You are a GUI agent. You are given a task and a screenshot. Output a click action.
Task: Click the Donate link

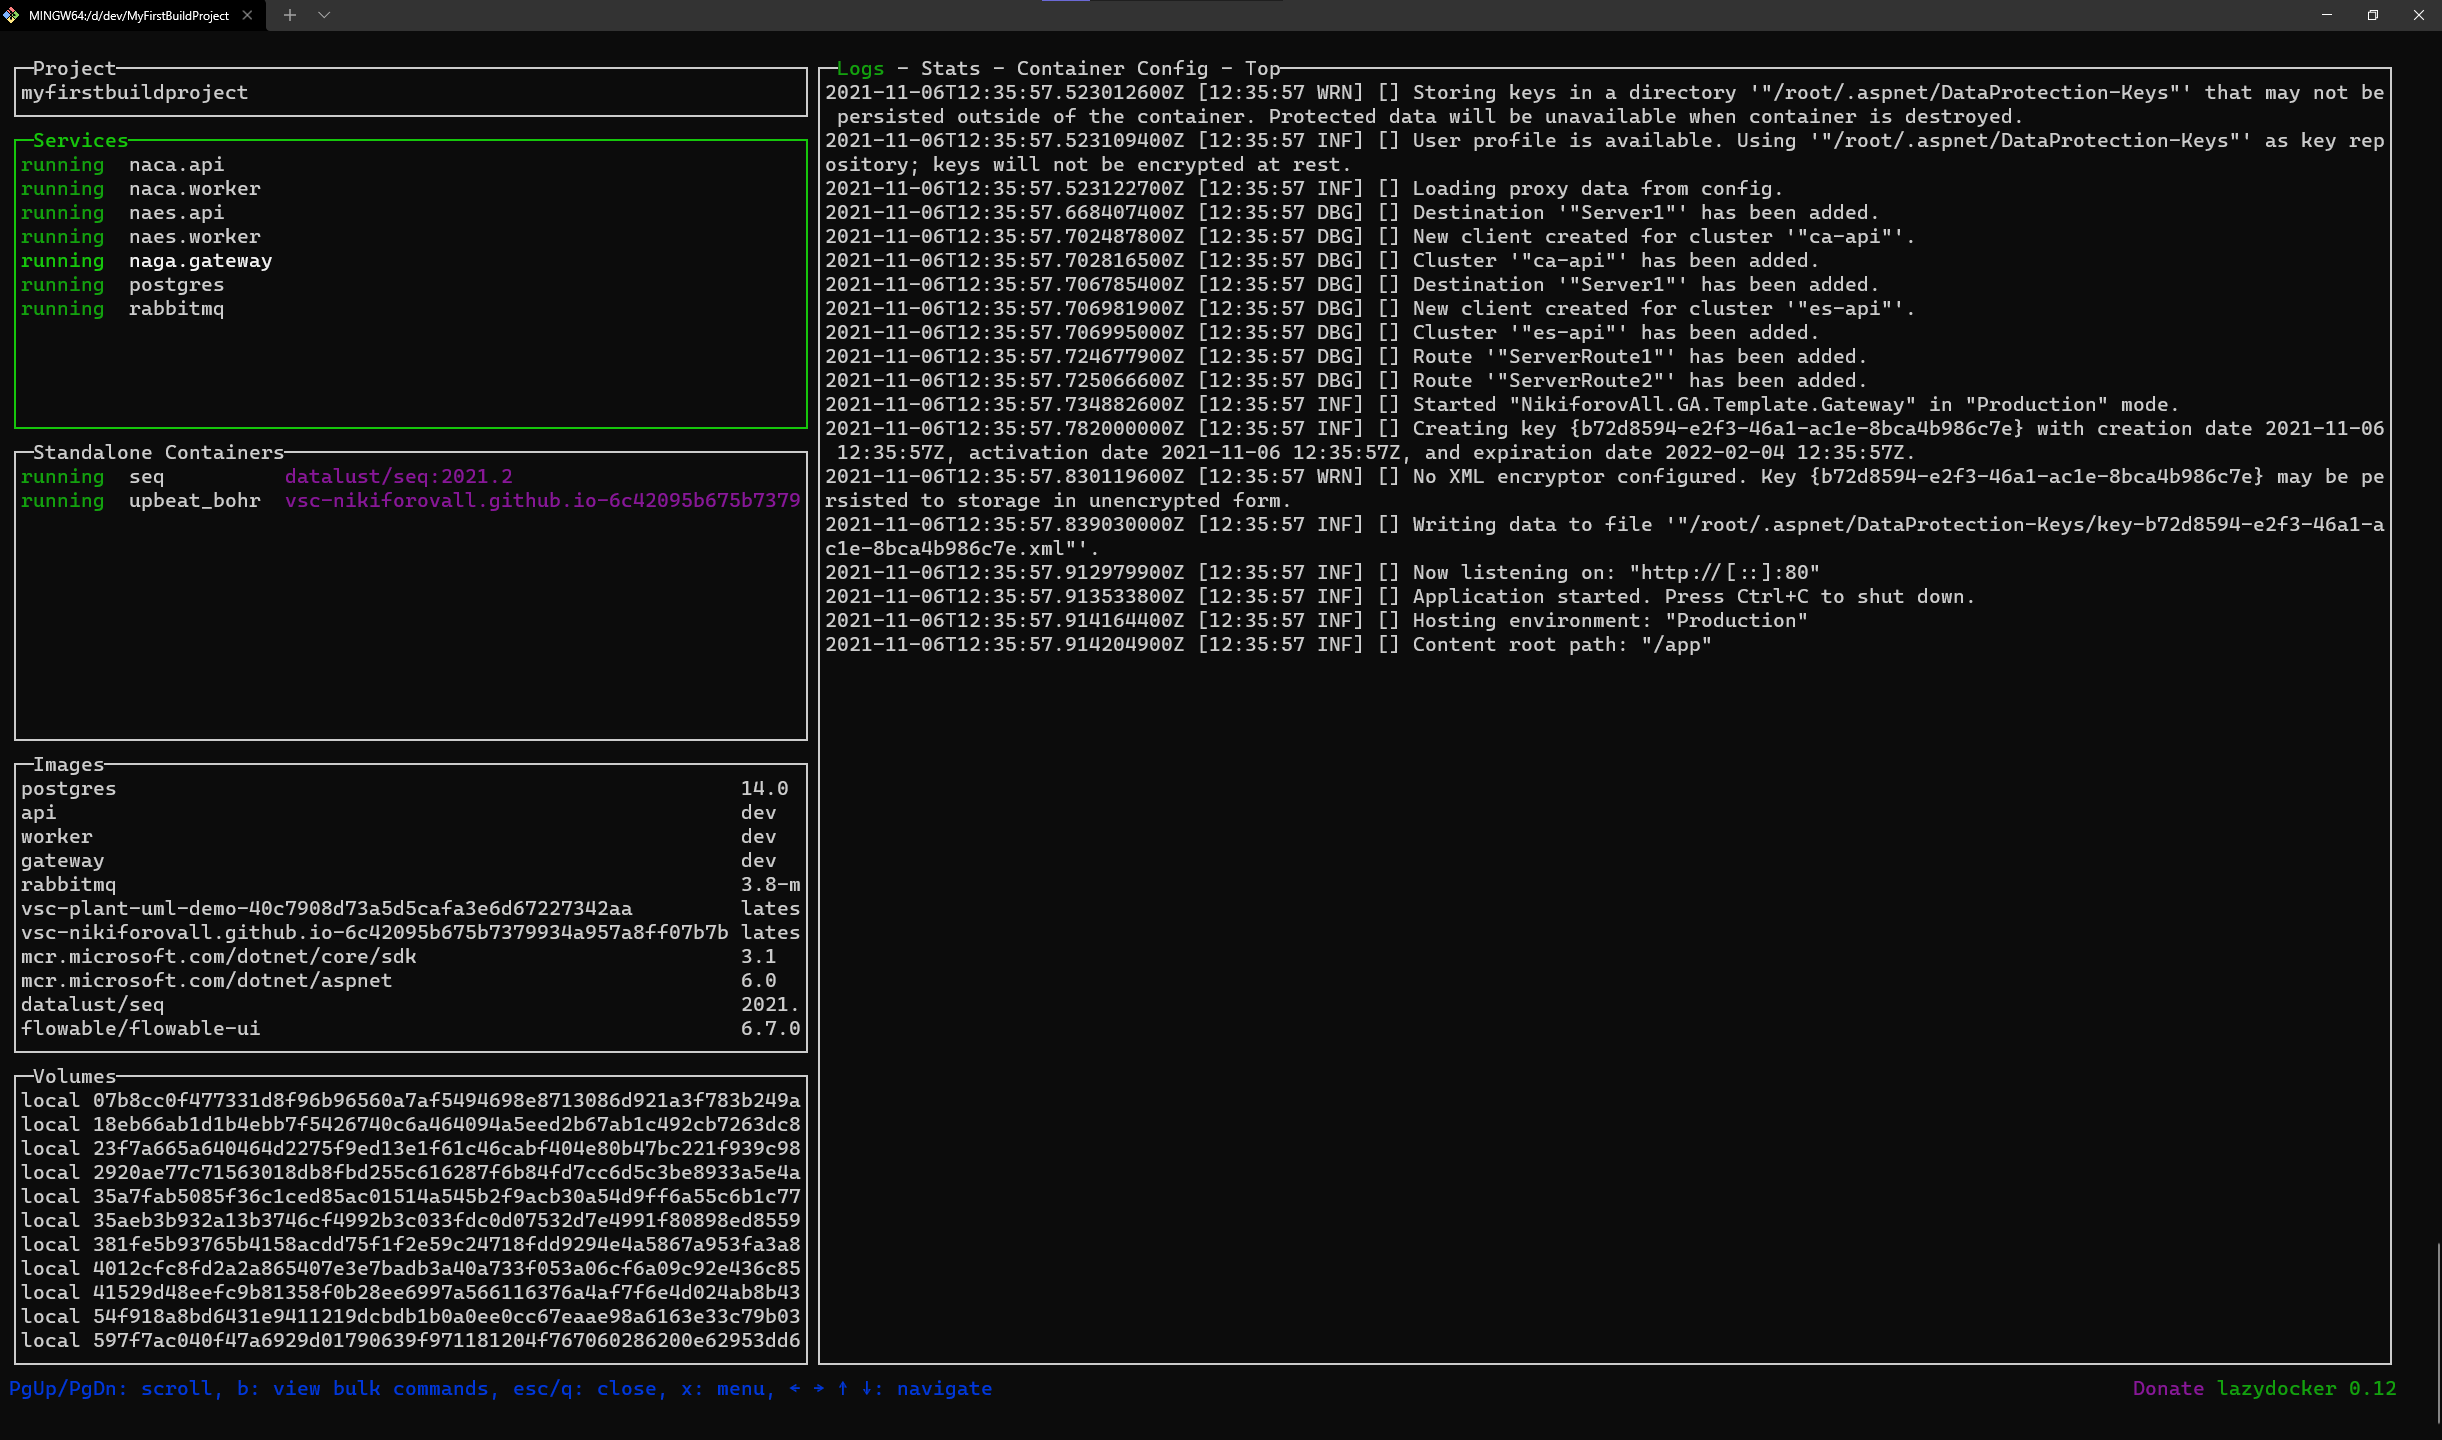click(x=2168, y=1388)
